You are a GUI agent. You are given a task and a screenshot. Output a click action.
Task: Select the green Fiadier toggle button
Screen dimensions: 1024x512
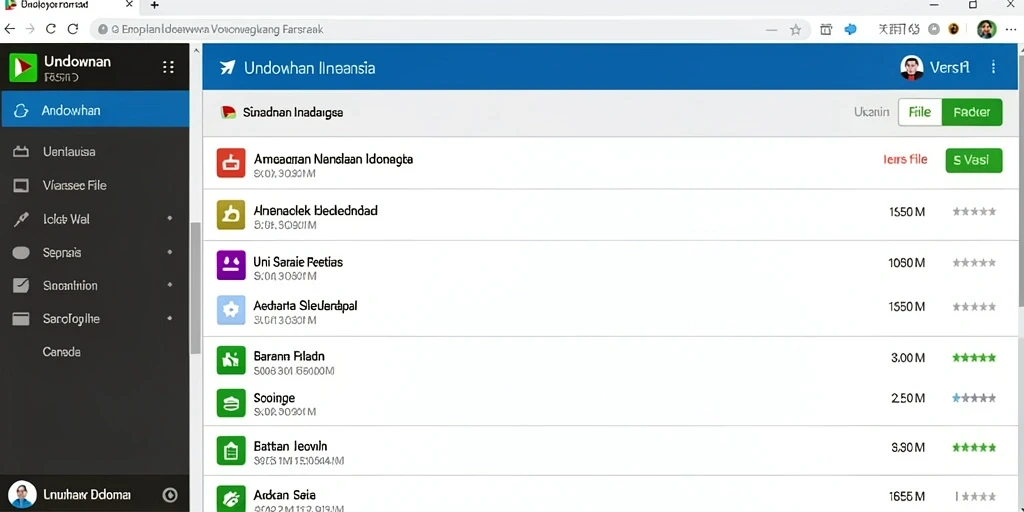point(972,112)
